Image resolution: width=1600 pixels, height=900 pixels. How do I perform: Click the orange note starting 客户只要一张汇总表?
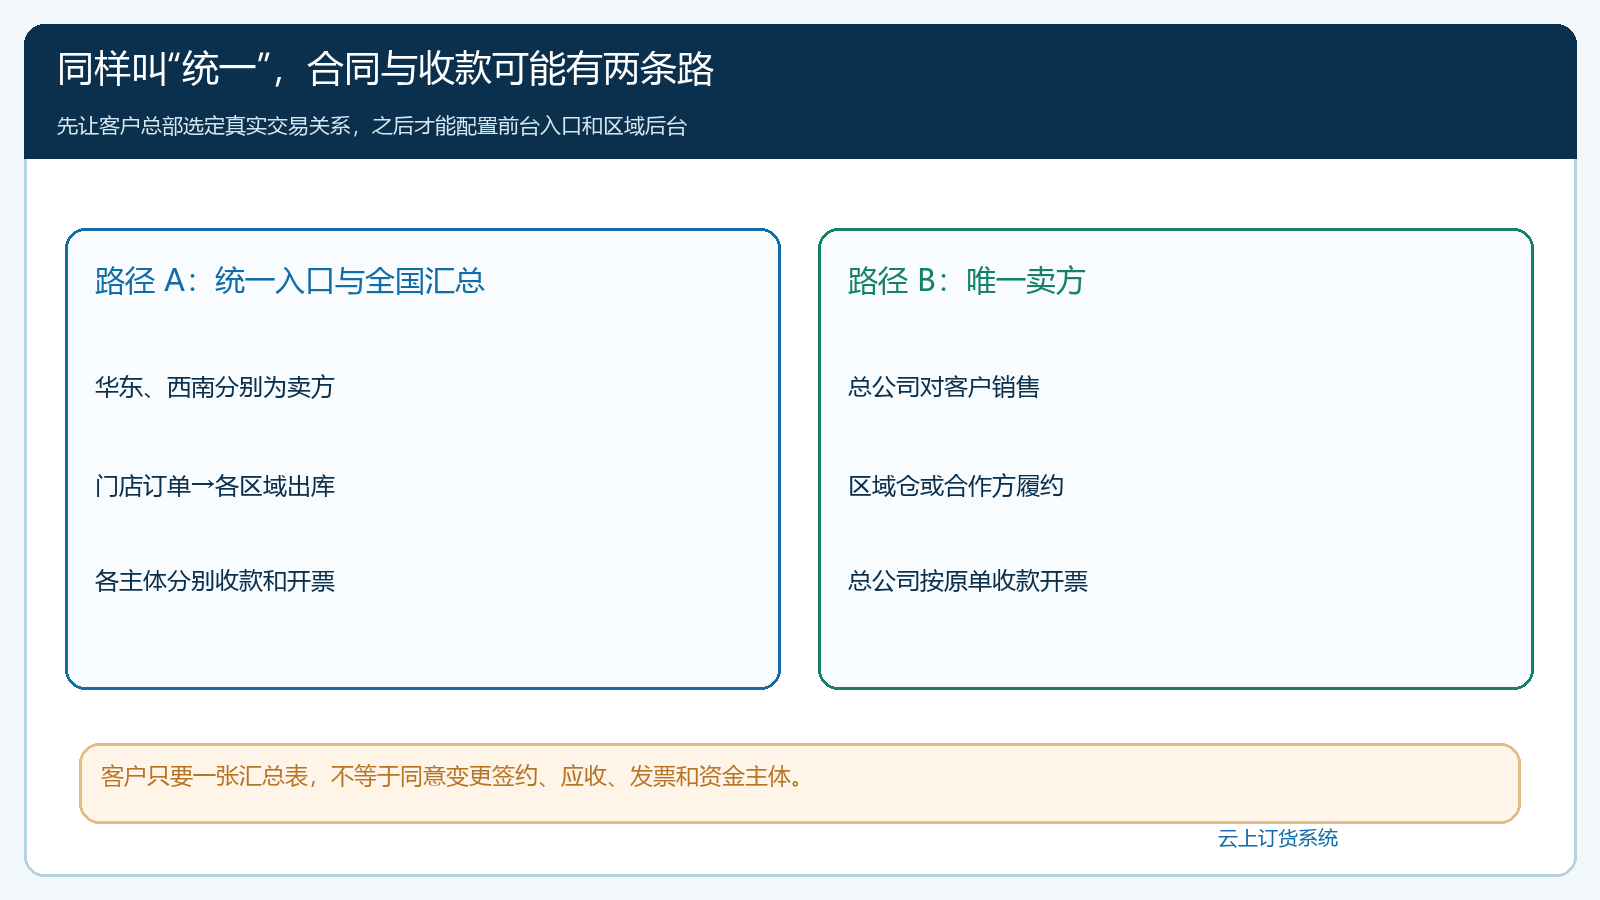(800, 783)
